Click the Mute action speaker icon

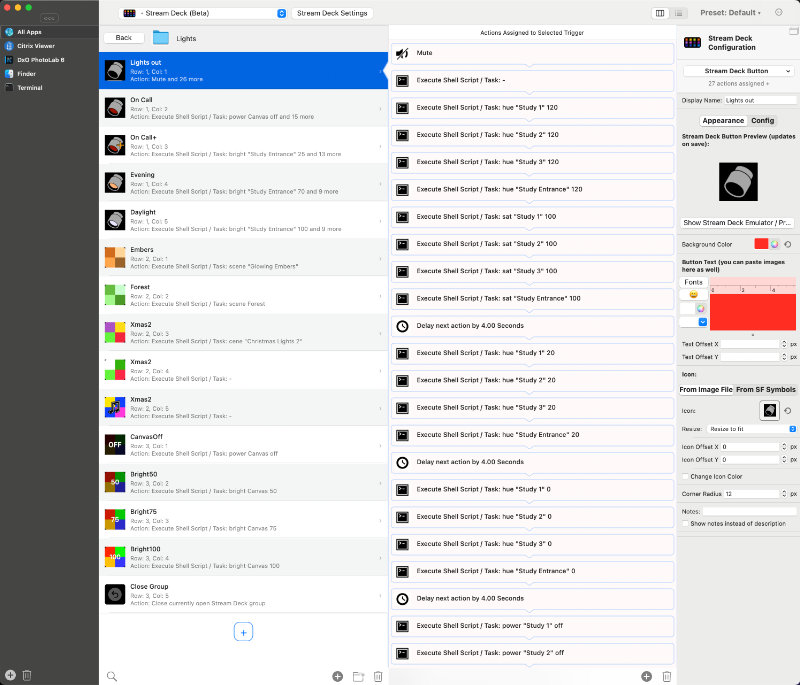tap(402, 53)
